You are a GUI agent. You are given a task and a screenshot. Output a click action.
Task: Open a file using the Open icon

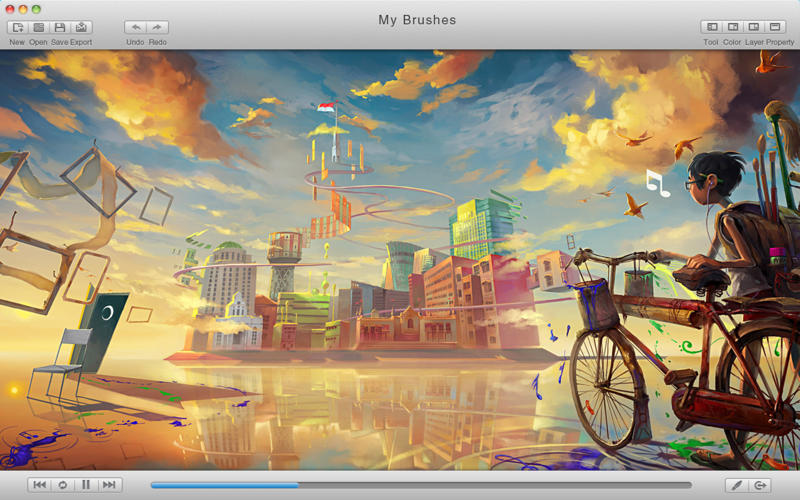38,28
